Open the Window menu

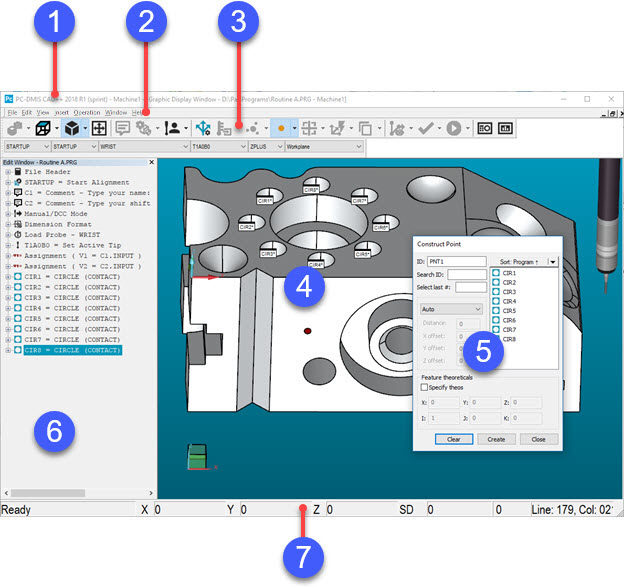116,112
